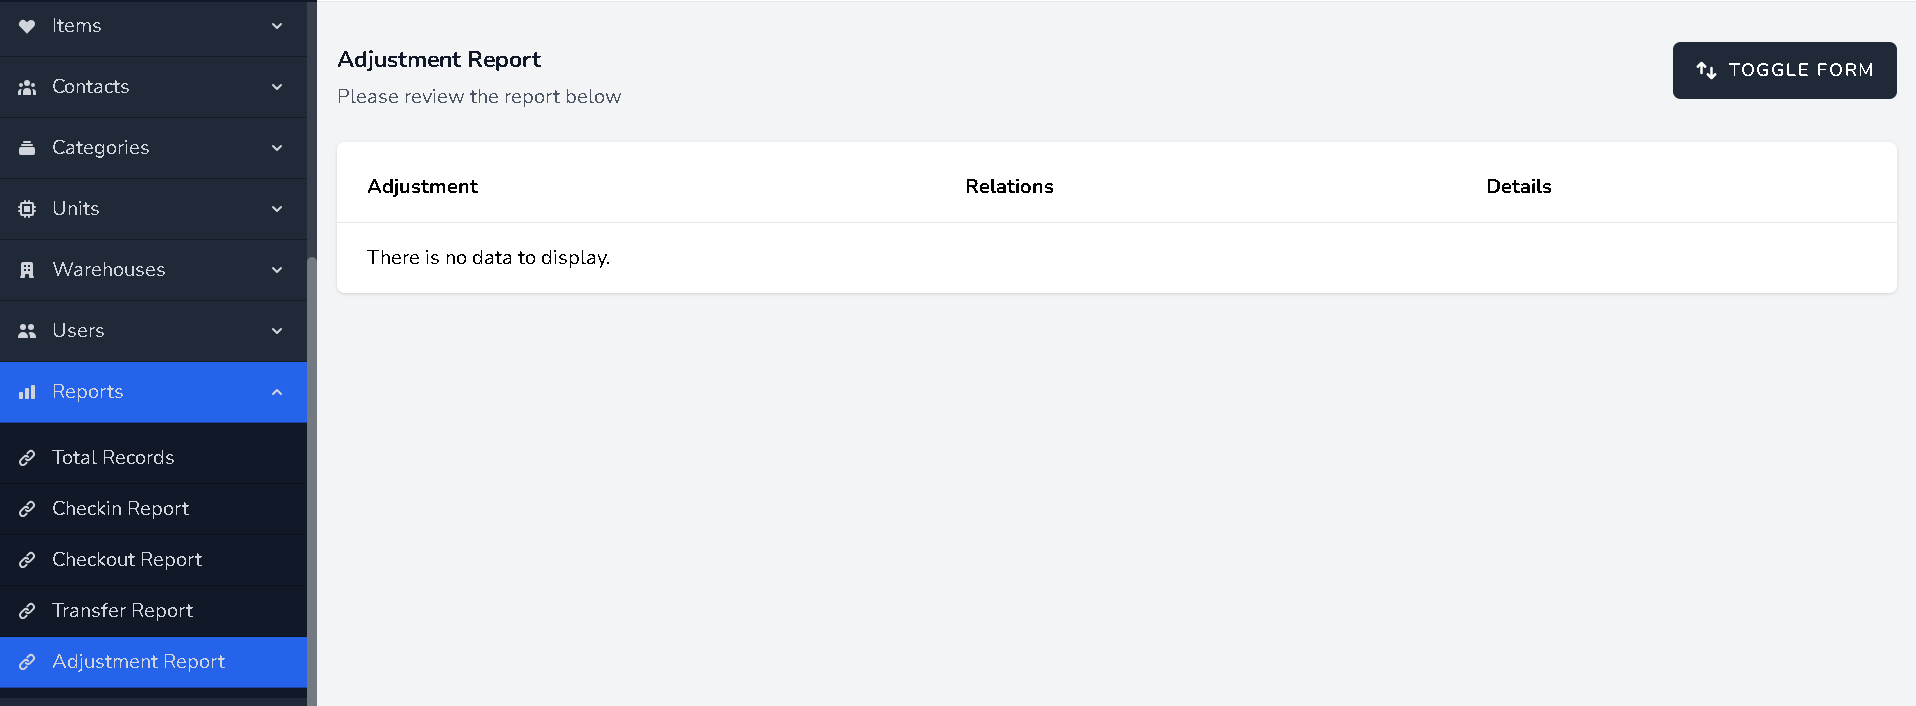Open the Checkin Report

[120, 508]
